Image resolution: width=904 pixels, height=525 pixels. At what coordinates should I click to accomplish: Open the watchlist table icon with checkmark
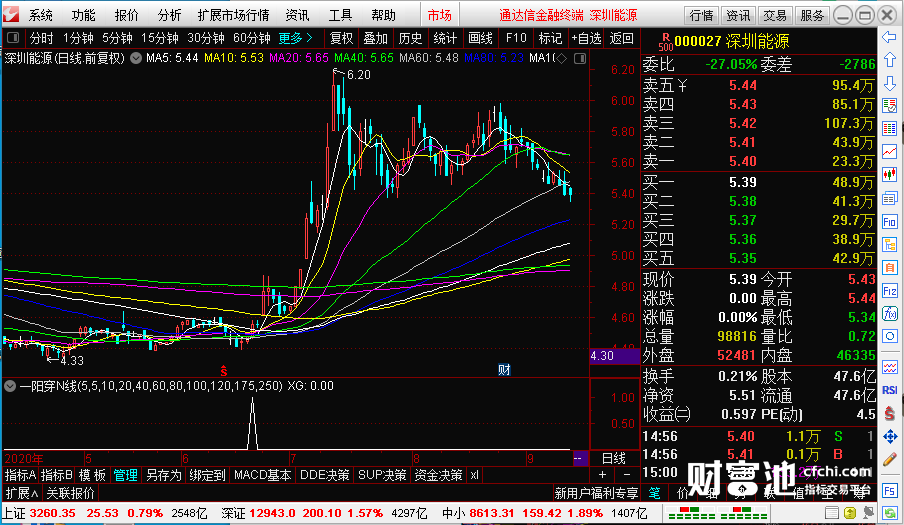point(890,106)
